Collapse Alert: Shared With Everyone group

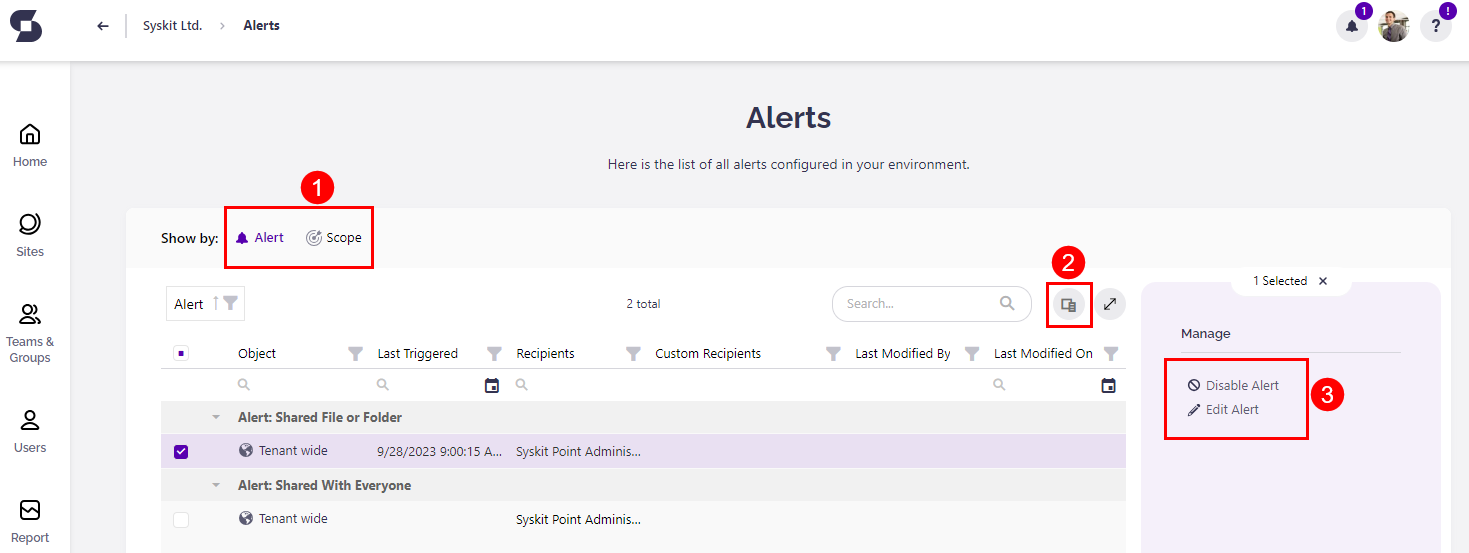(215, 486)
